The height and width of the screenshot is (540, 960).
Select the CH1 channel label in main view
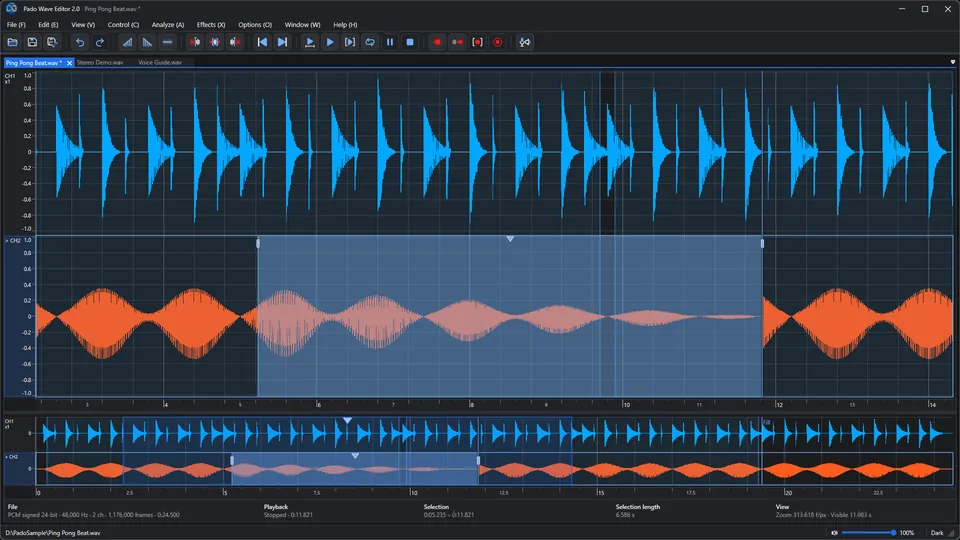point(10,76)
